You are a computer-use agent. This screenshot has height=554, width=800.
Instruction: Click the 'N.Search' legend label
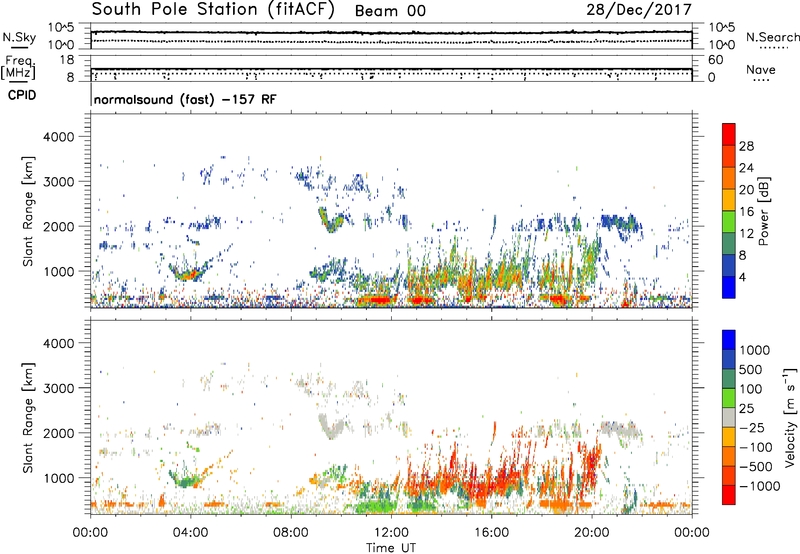pyautogui.click(x=772, y=37)
